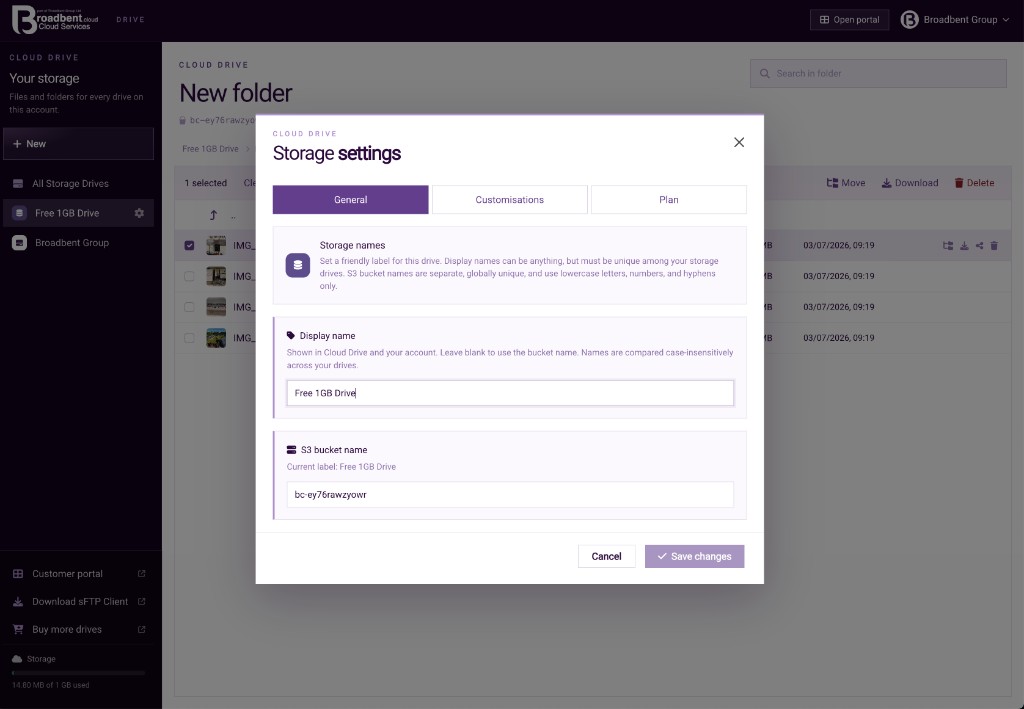Click the storage usage progress bar
Image resolution: width=1024 pixels, height=709 pixels.
click(78, 673)
